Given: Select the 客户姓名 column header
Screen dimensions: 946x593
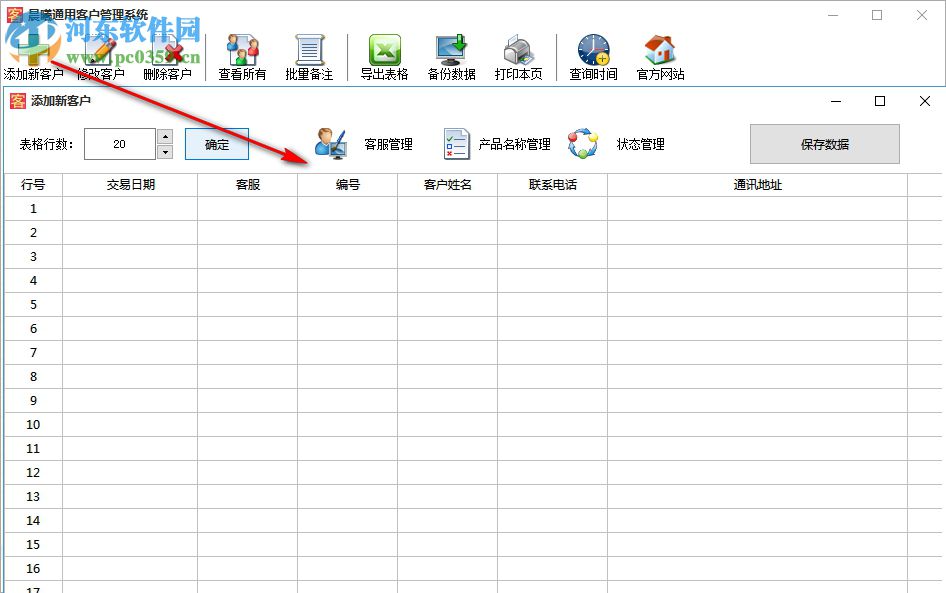Looking at the screenshot, I should pyautogui.click(x=449, y=185).
